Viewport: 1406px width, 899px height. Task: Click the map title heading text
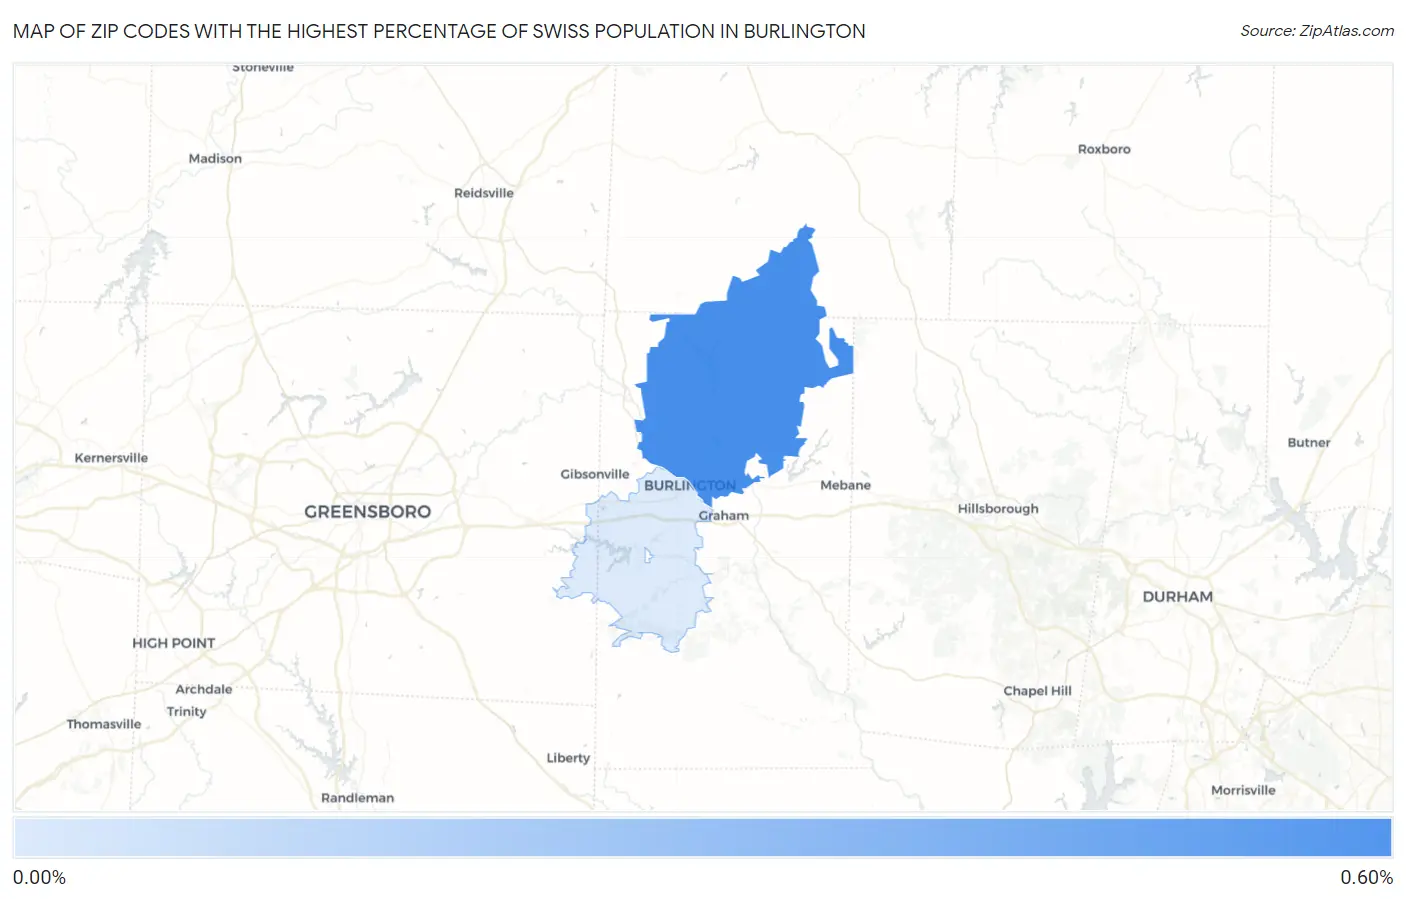pos(439,31)
